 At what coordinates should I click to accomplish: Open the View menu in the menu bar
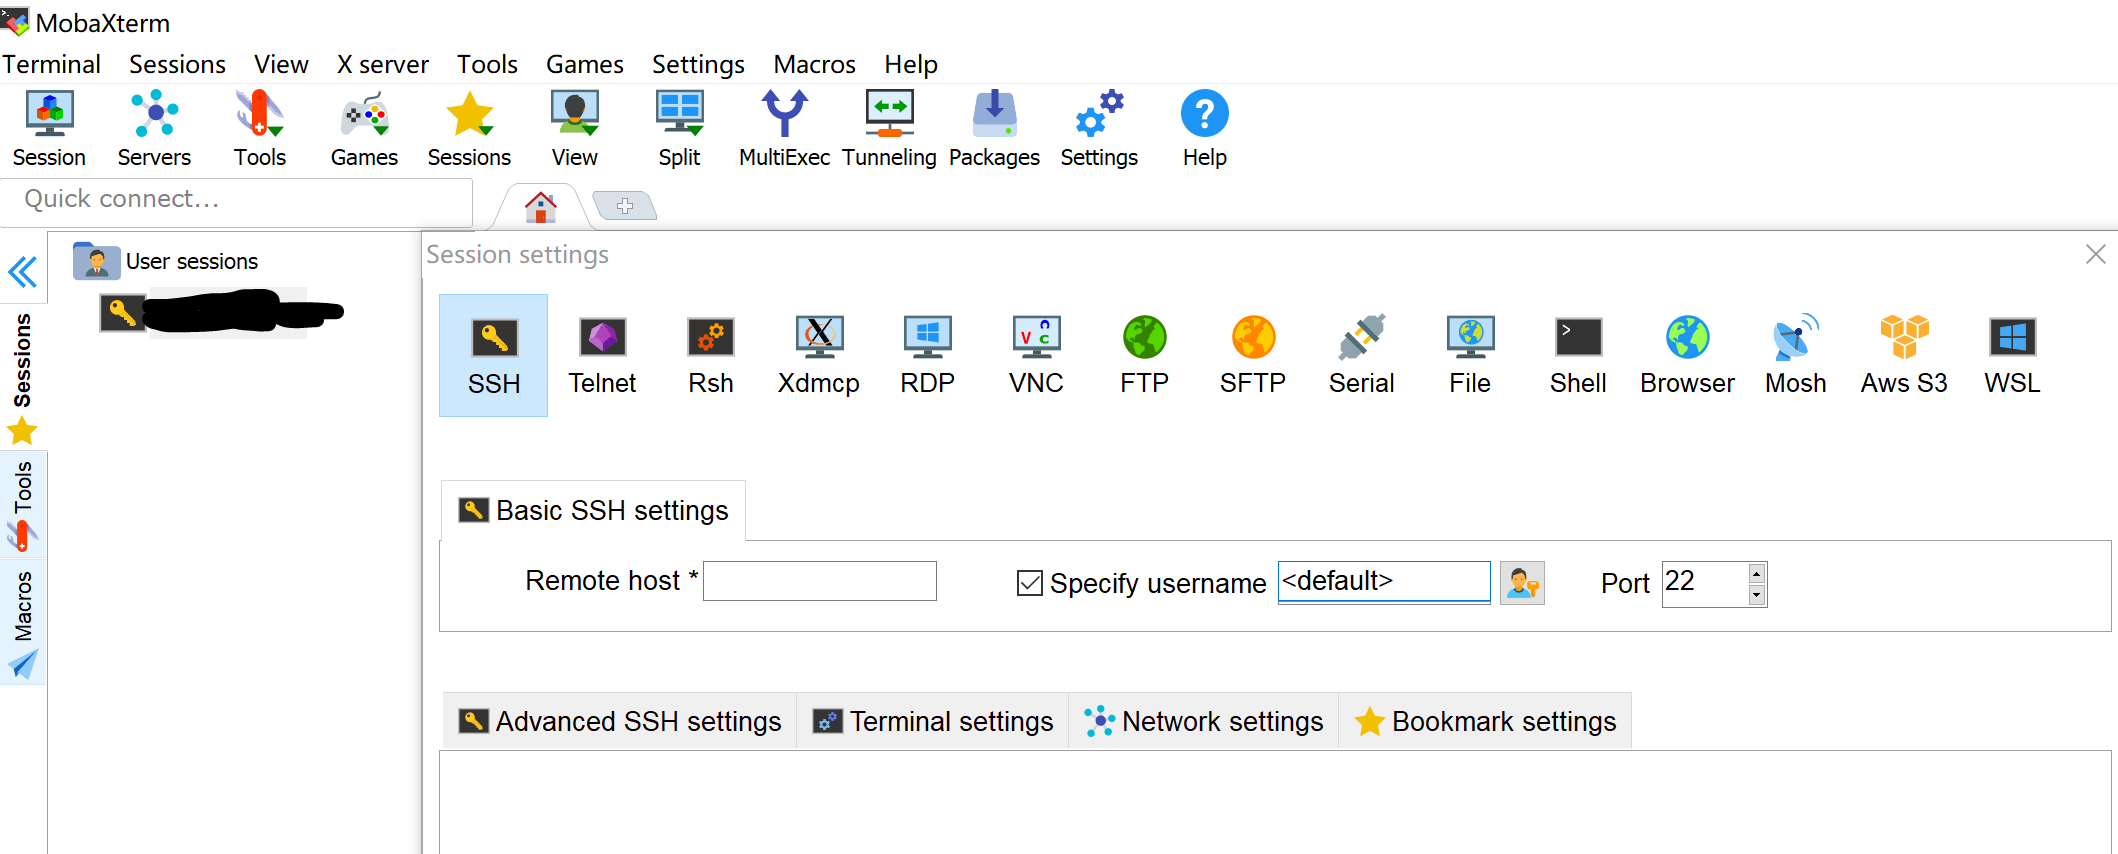point(281,64)
